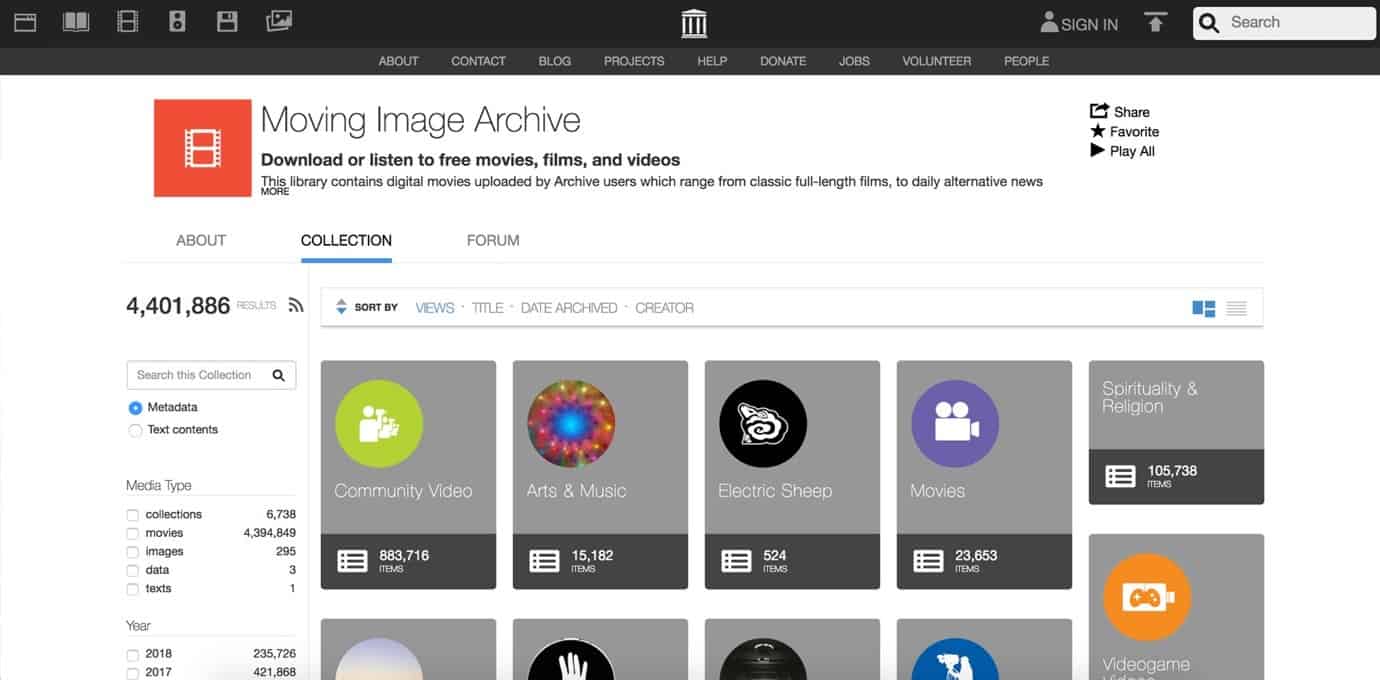Open Electric Sheep collection icon
The height and width of the screenshot is (680, 1380).
click(763, 424)
